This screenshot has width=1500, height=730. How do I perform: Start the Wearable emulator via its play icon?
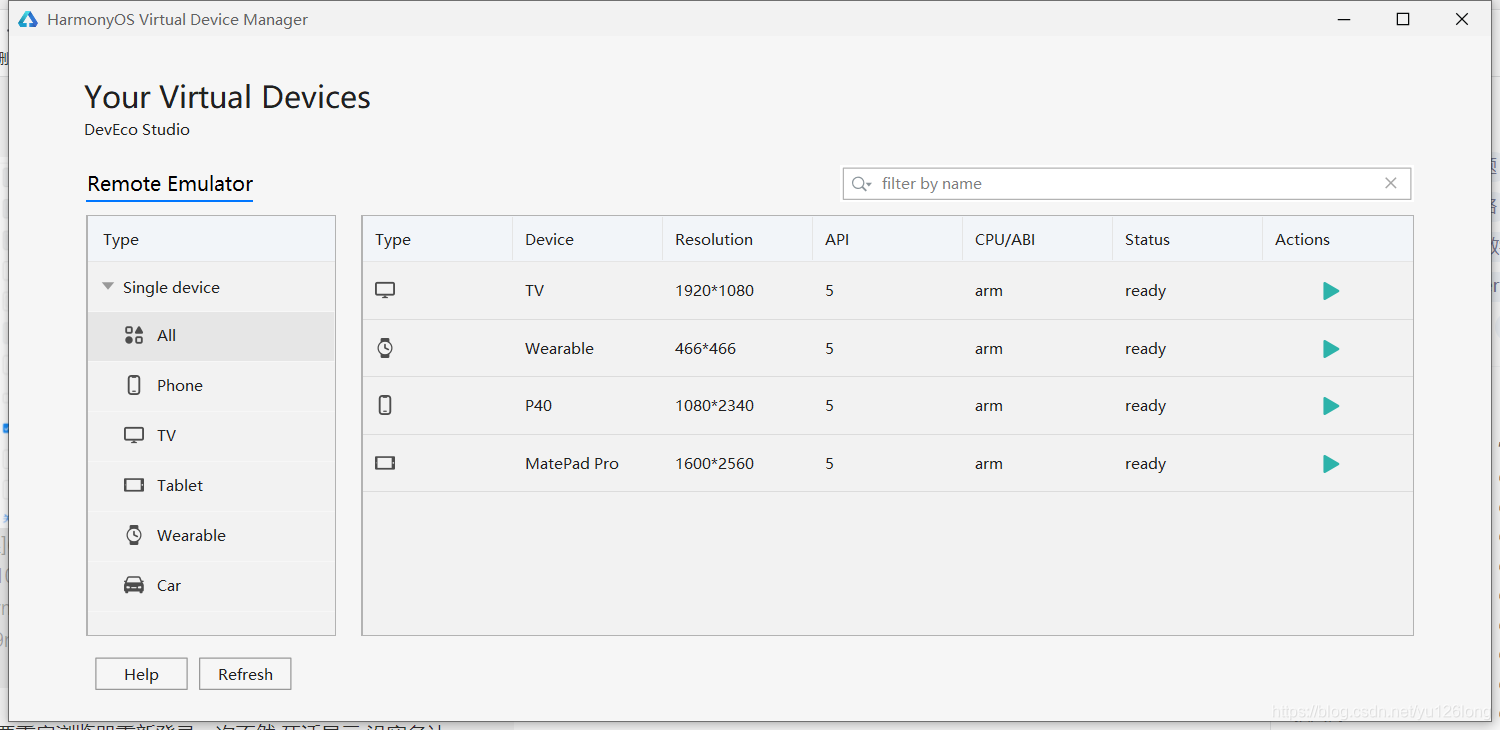point(1331,349)
